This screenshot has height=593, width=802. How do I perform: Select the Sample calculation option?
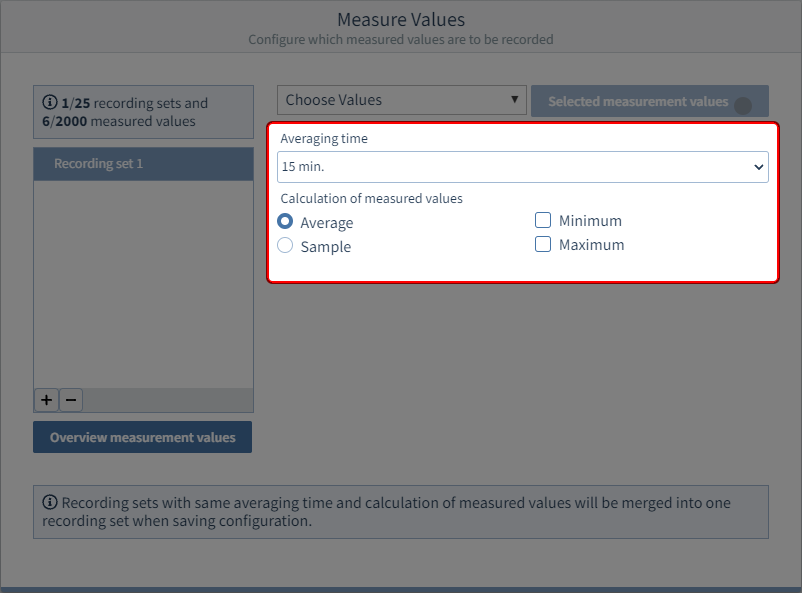pyautogui.click(x=285, y=246)
